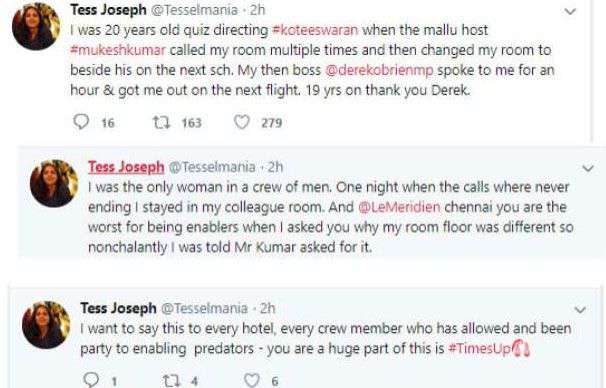Retweet the first tweet with 163 retweets
606x388 pixels.
(161, 123)
